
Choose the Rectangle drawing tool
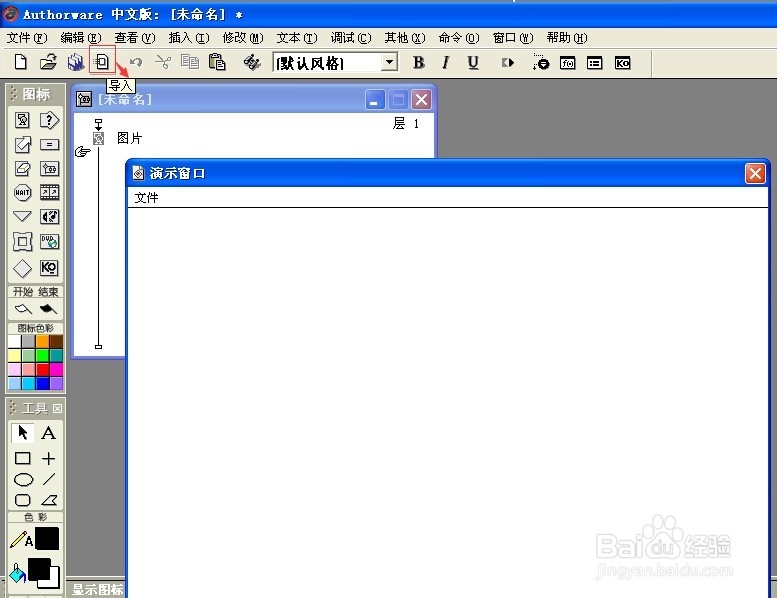22,458
